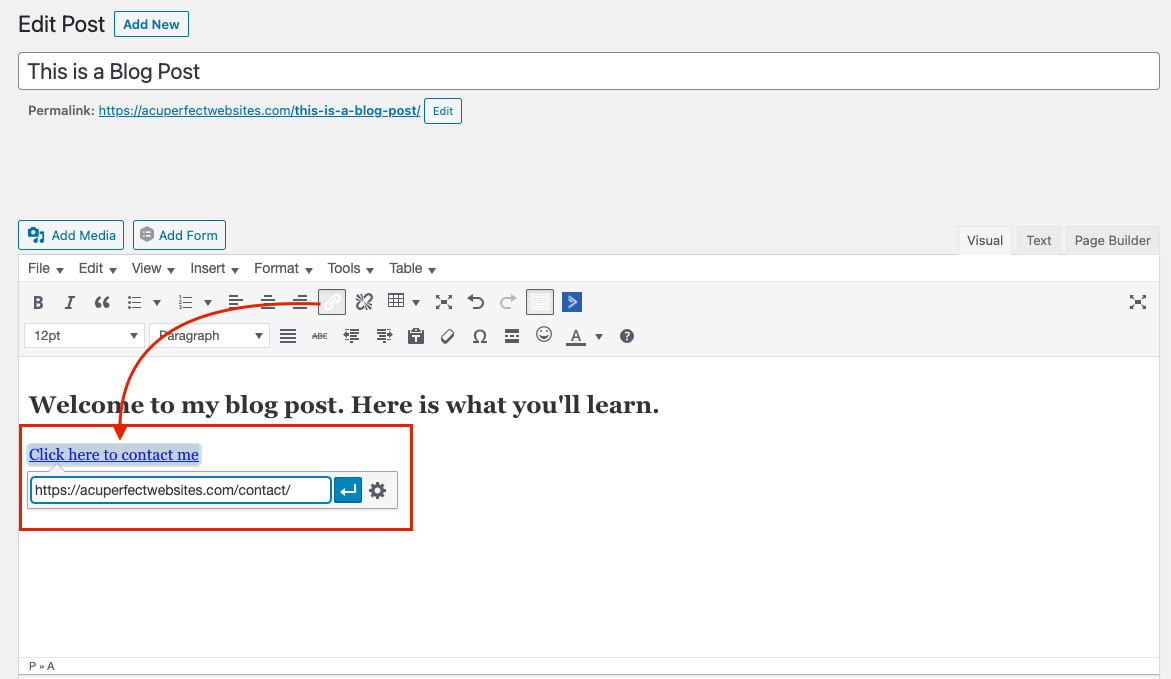Click the Help question mark icon
Image resolution: width=1171 pixels, height=679 pixels.
626,336
